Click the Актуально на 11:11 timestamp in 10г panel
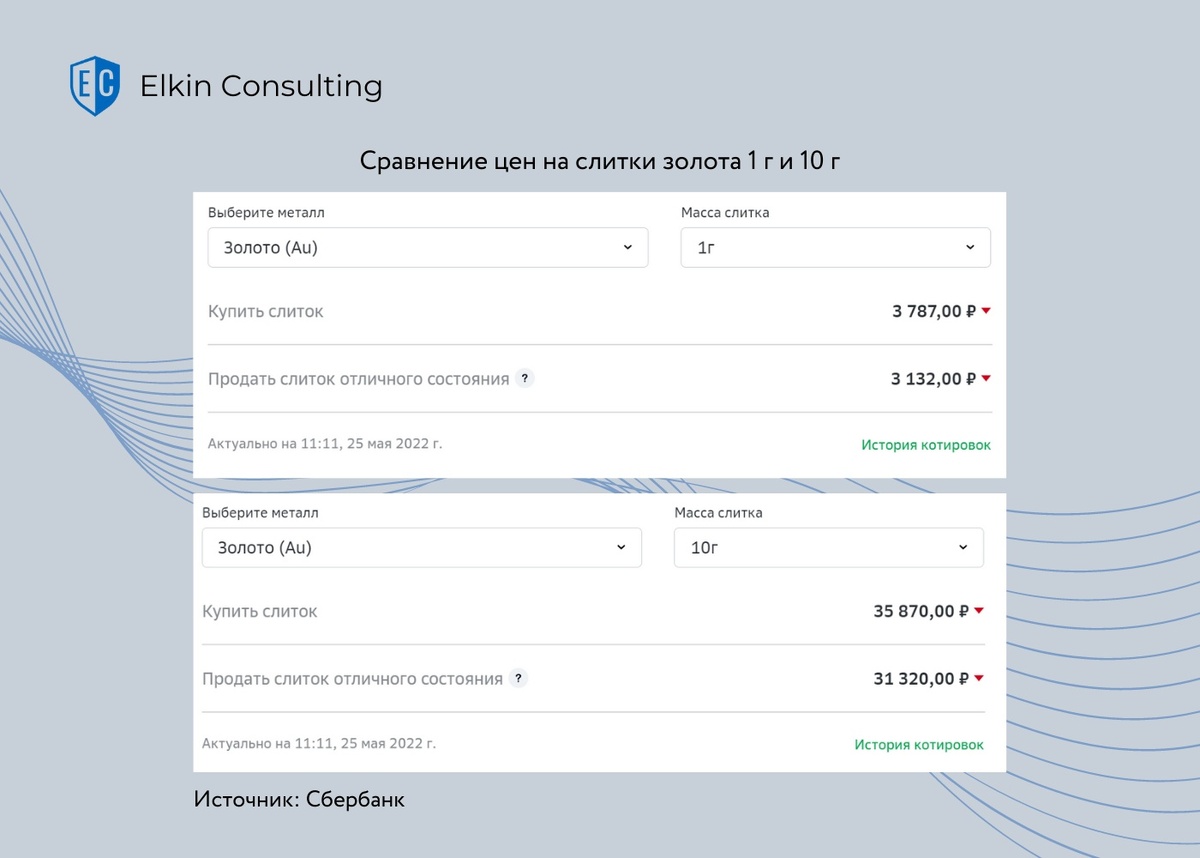1200x858 pixels. pyautogui.click(x=319, y=743)
